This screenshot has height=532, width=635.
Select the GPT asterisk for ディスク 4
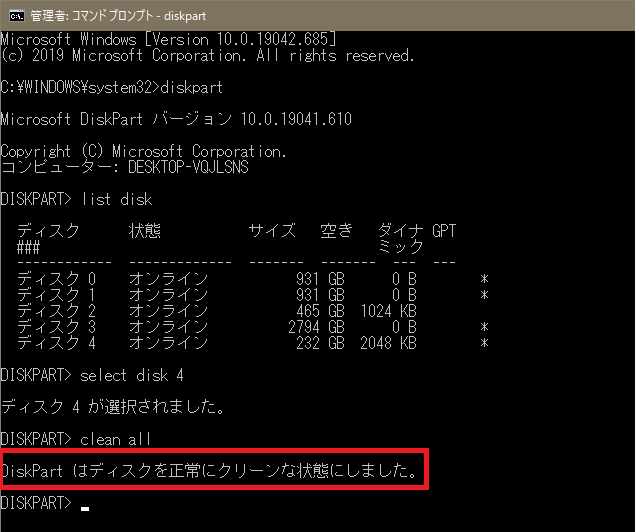[484, 343]
